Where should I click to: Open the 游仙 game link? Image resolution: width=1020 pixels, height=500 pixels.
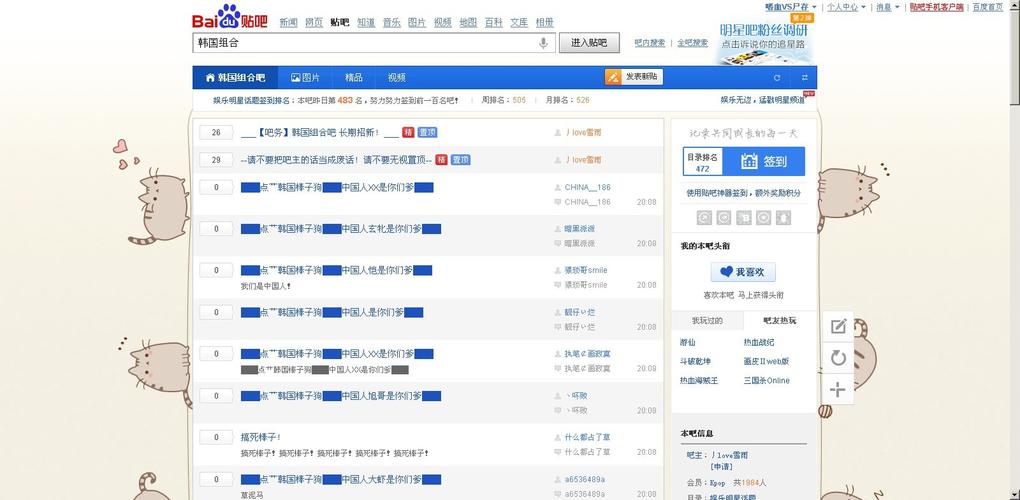[x=688, y=342]
